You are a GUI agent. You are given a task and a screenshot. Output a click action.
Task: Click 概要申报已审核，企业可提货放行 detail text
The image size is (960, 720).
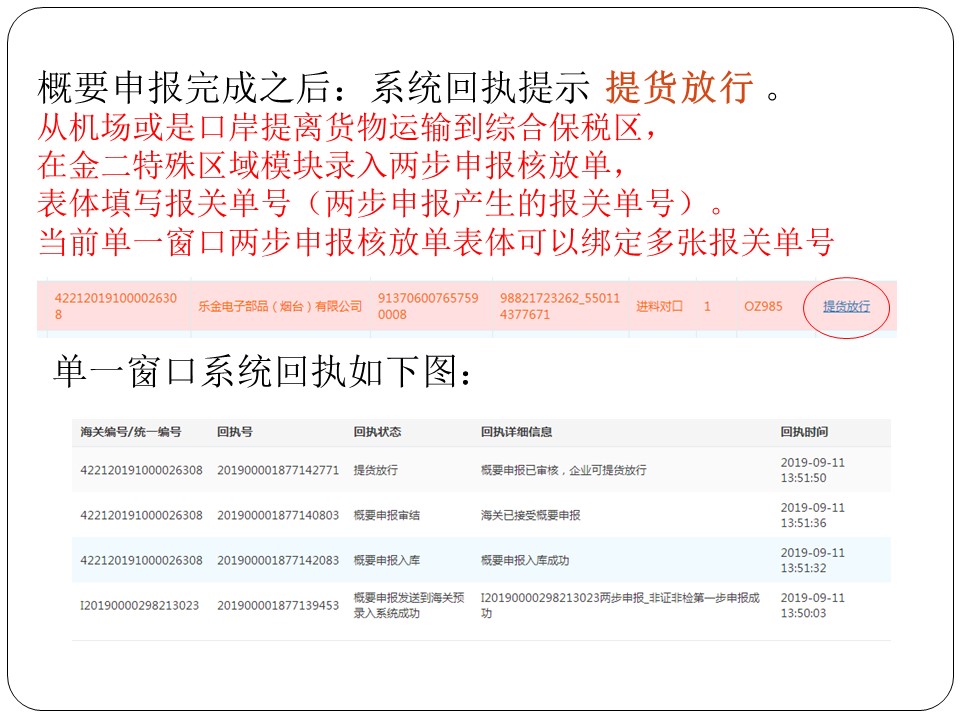tap(563, 469)
